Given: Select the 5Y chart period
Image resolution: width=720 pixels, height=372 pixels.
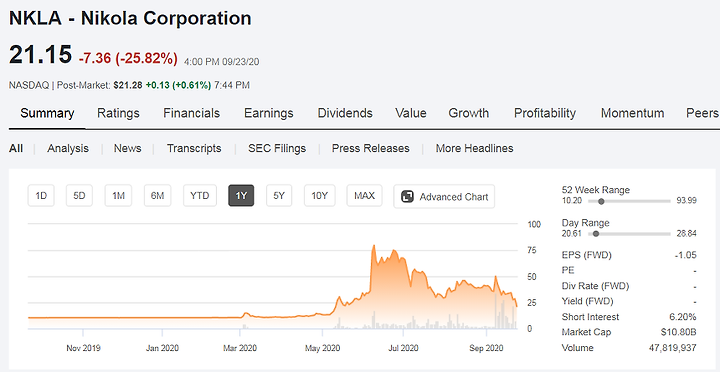Looking at the screenshot, I should [279, 196].
